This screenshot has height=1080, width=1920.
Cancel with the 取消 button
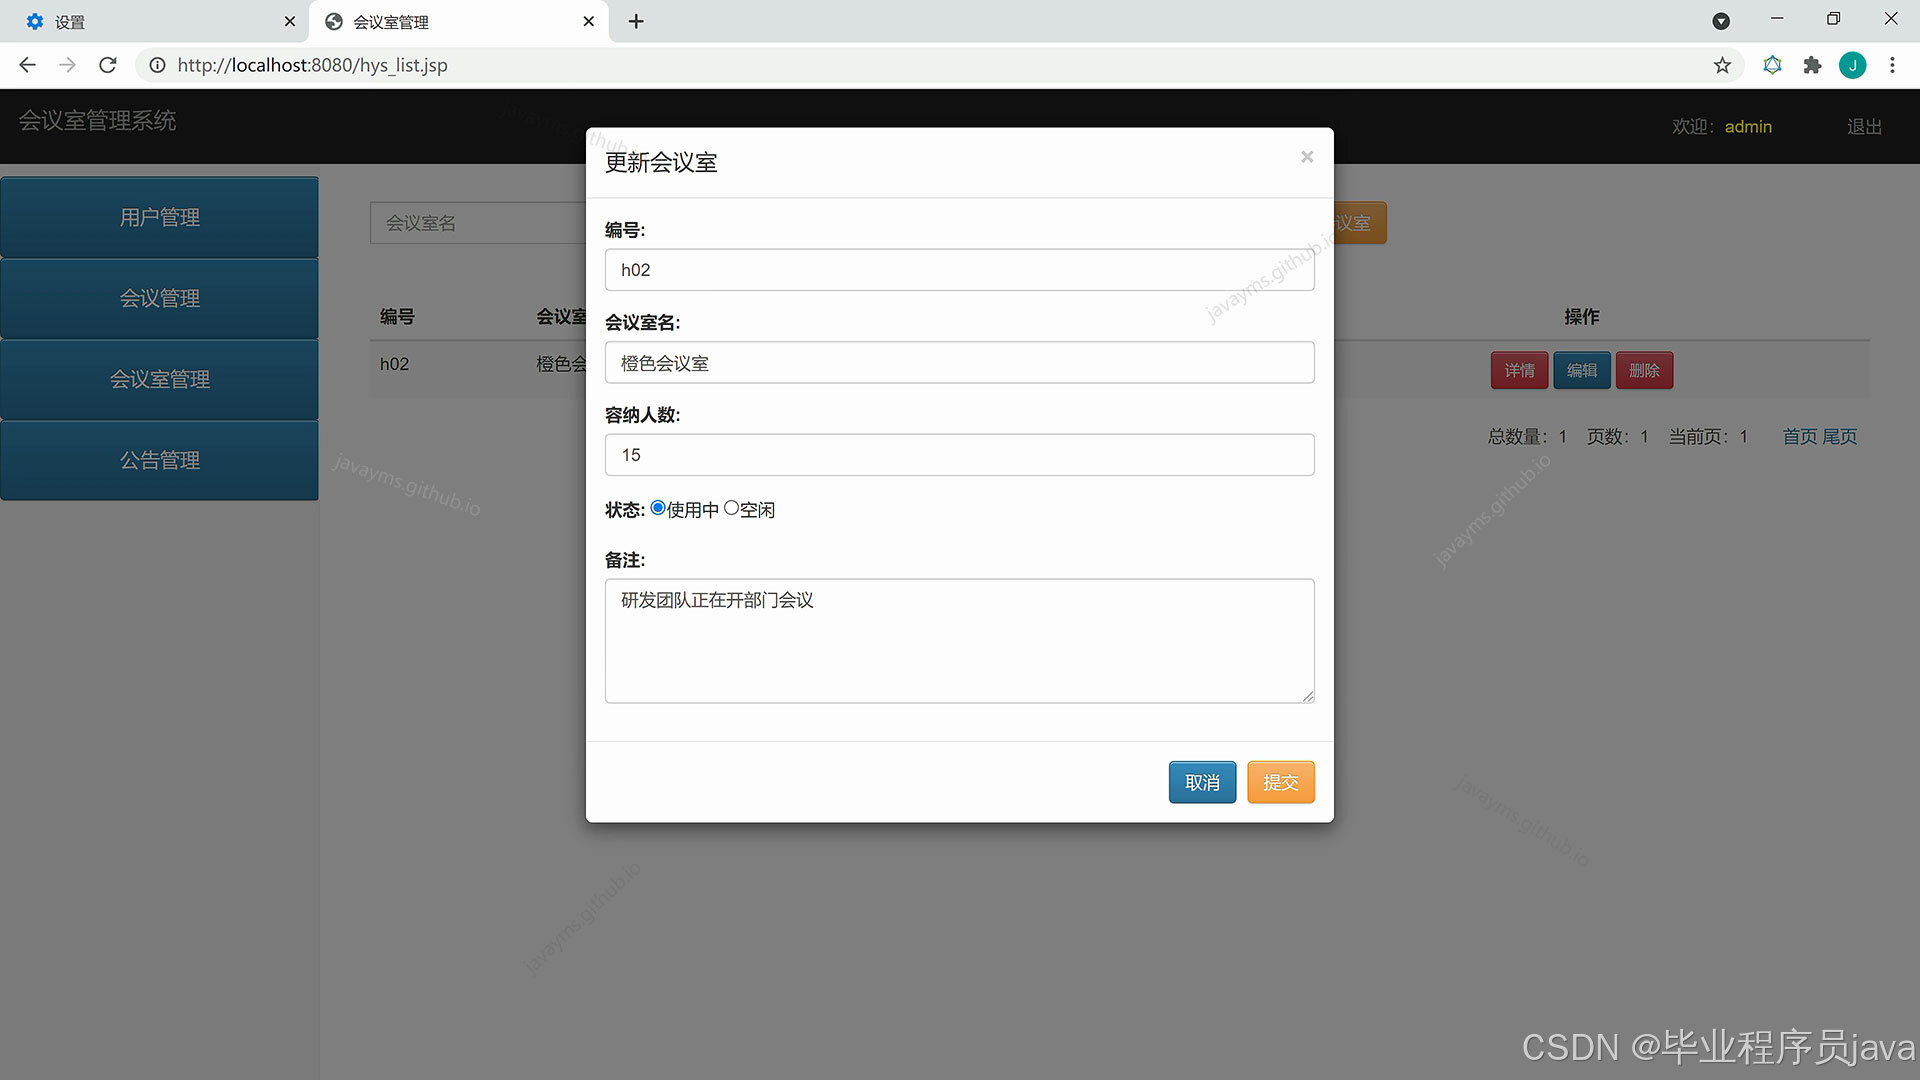(x=1202, y=782)
